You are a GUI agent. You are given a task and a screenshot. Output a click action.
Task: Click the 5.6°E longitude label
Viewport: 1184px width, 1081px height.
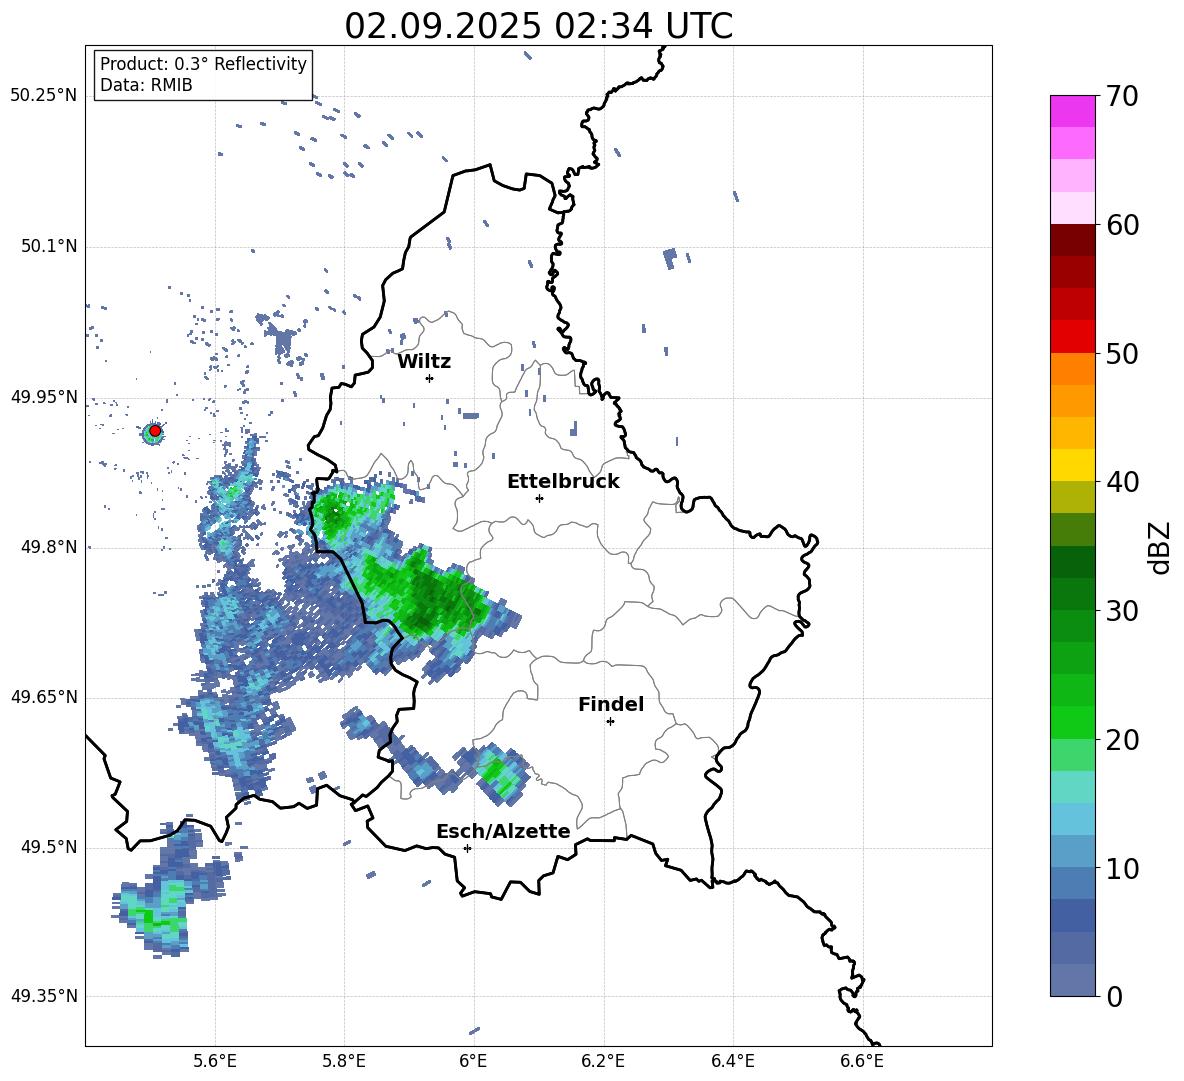pyautogui.click(x=215, y=1062)
